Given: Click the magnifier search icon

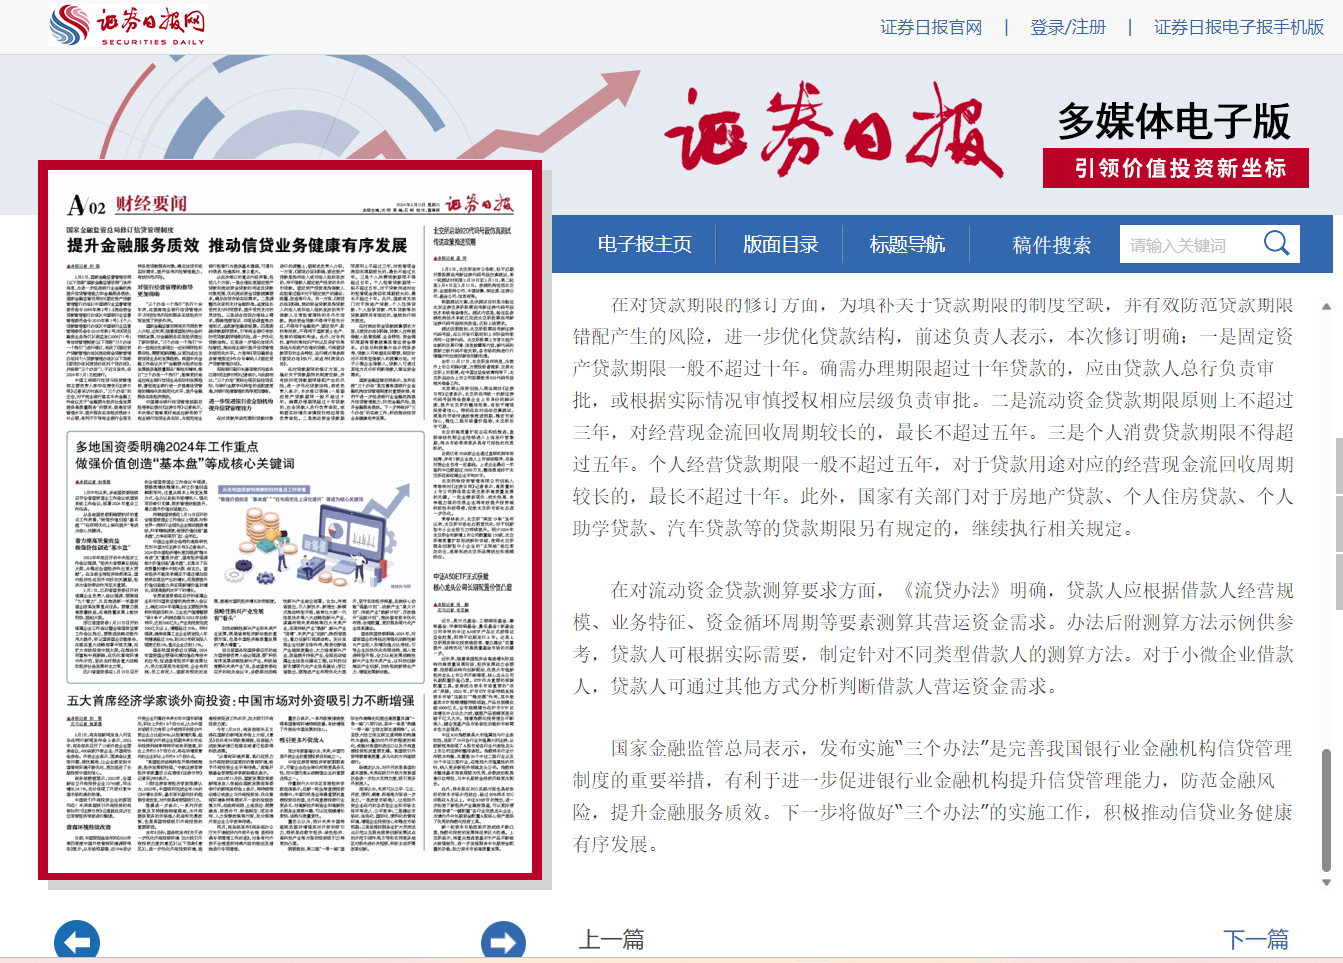Looking at the screenshot, I should click(1276, 243).
